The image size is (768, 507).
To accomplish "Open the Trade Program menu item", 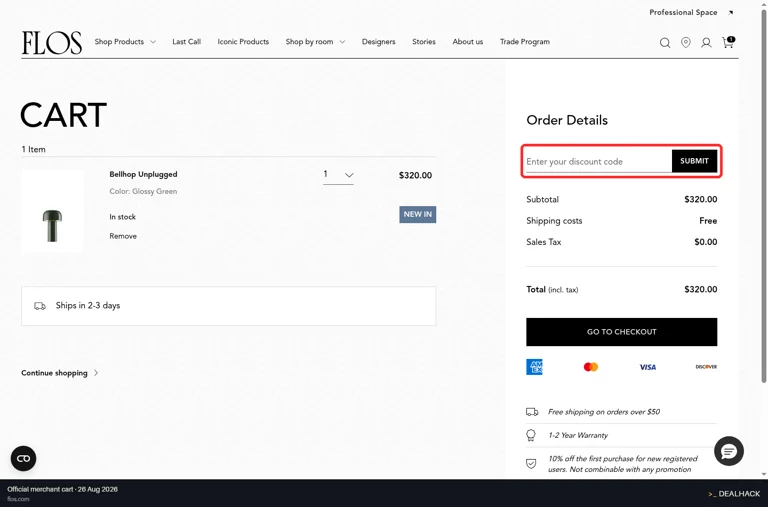I will click(x=525, y=42).
